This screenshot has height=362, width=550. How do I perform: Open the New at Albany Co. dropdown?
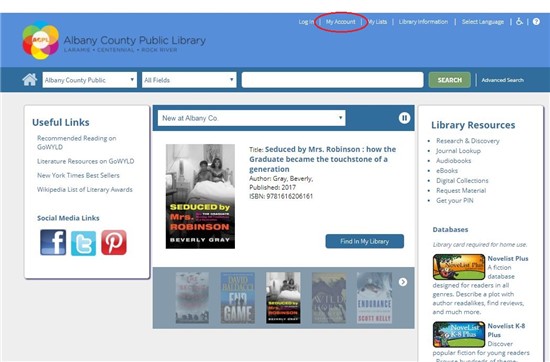click(x=251, y=118)
